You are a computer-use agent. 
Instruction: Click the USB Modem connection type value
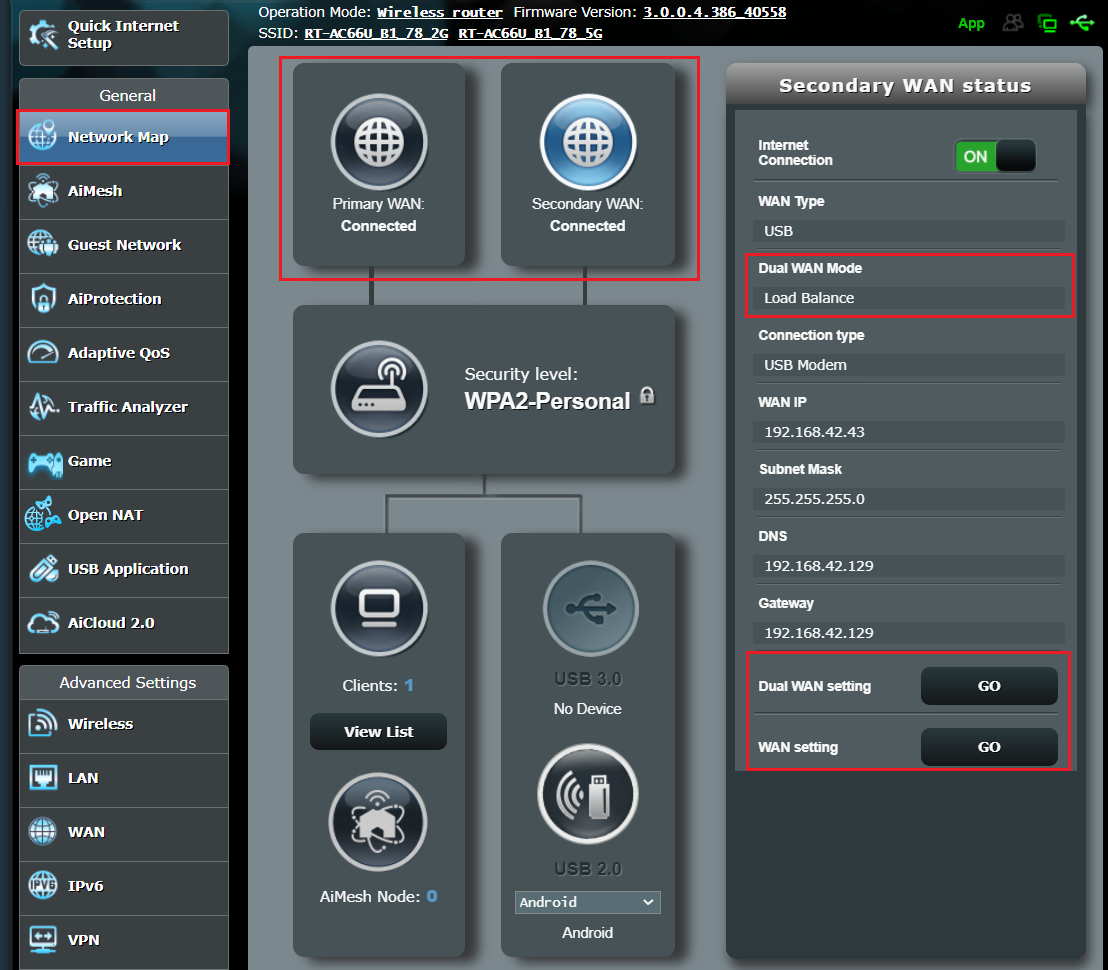tap(909, 365)
